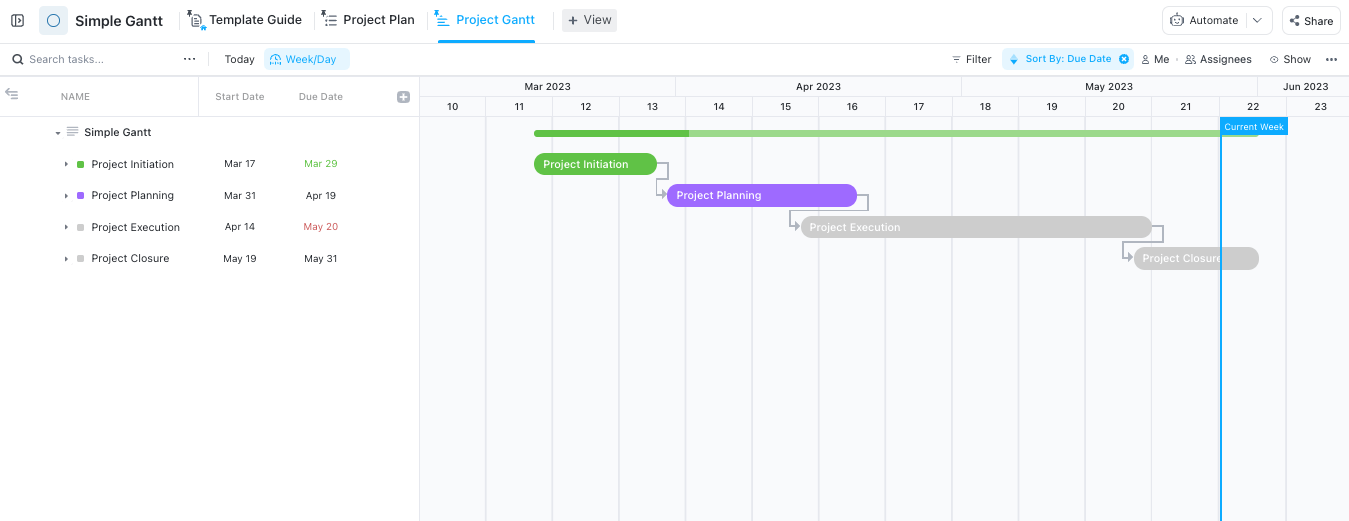Collapse the Simple Gantt list group

tap(58, 133)
